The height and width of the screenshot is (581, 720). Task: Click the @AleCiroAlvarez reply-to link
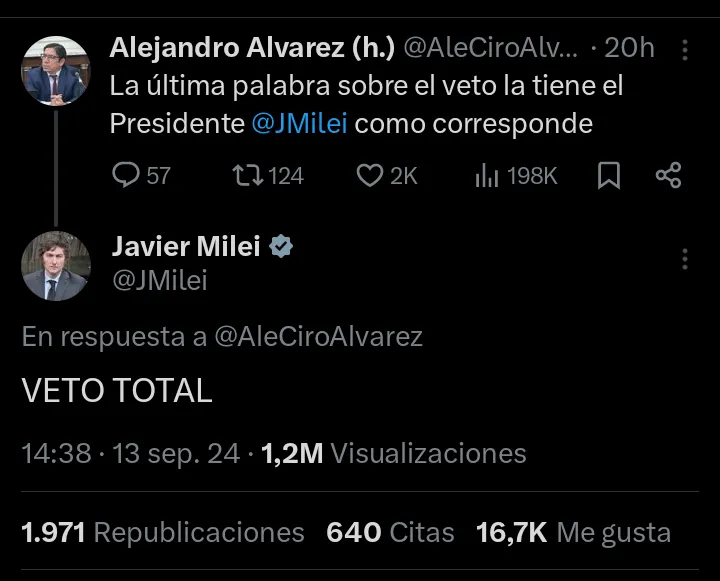(319, 337)
